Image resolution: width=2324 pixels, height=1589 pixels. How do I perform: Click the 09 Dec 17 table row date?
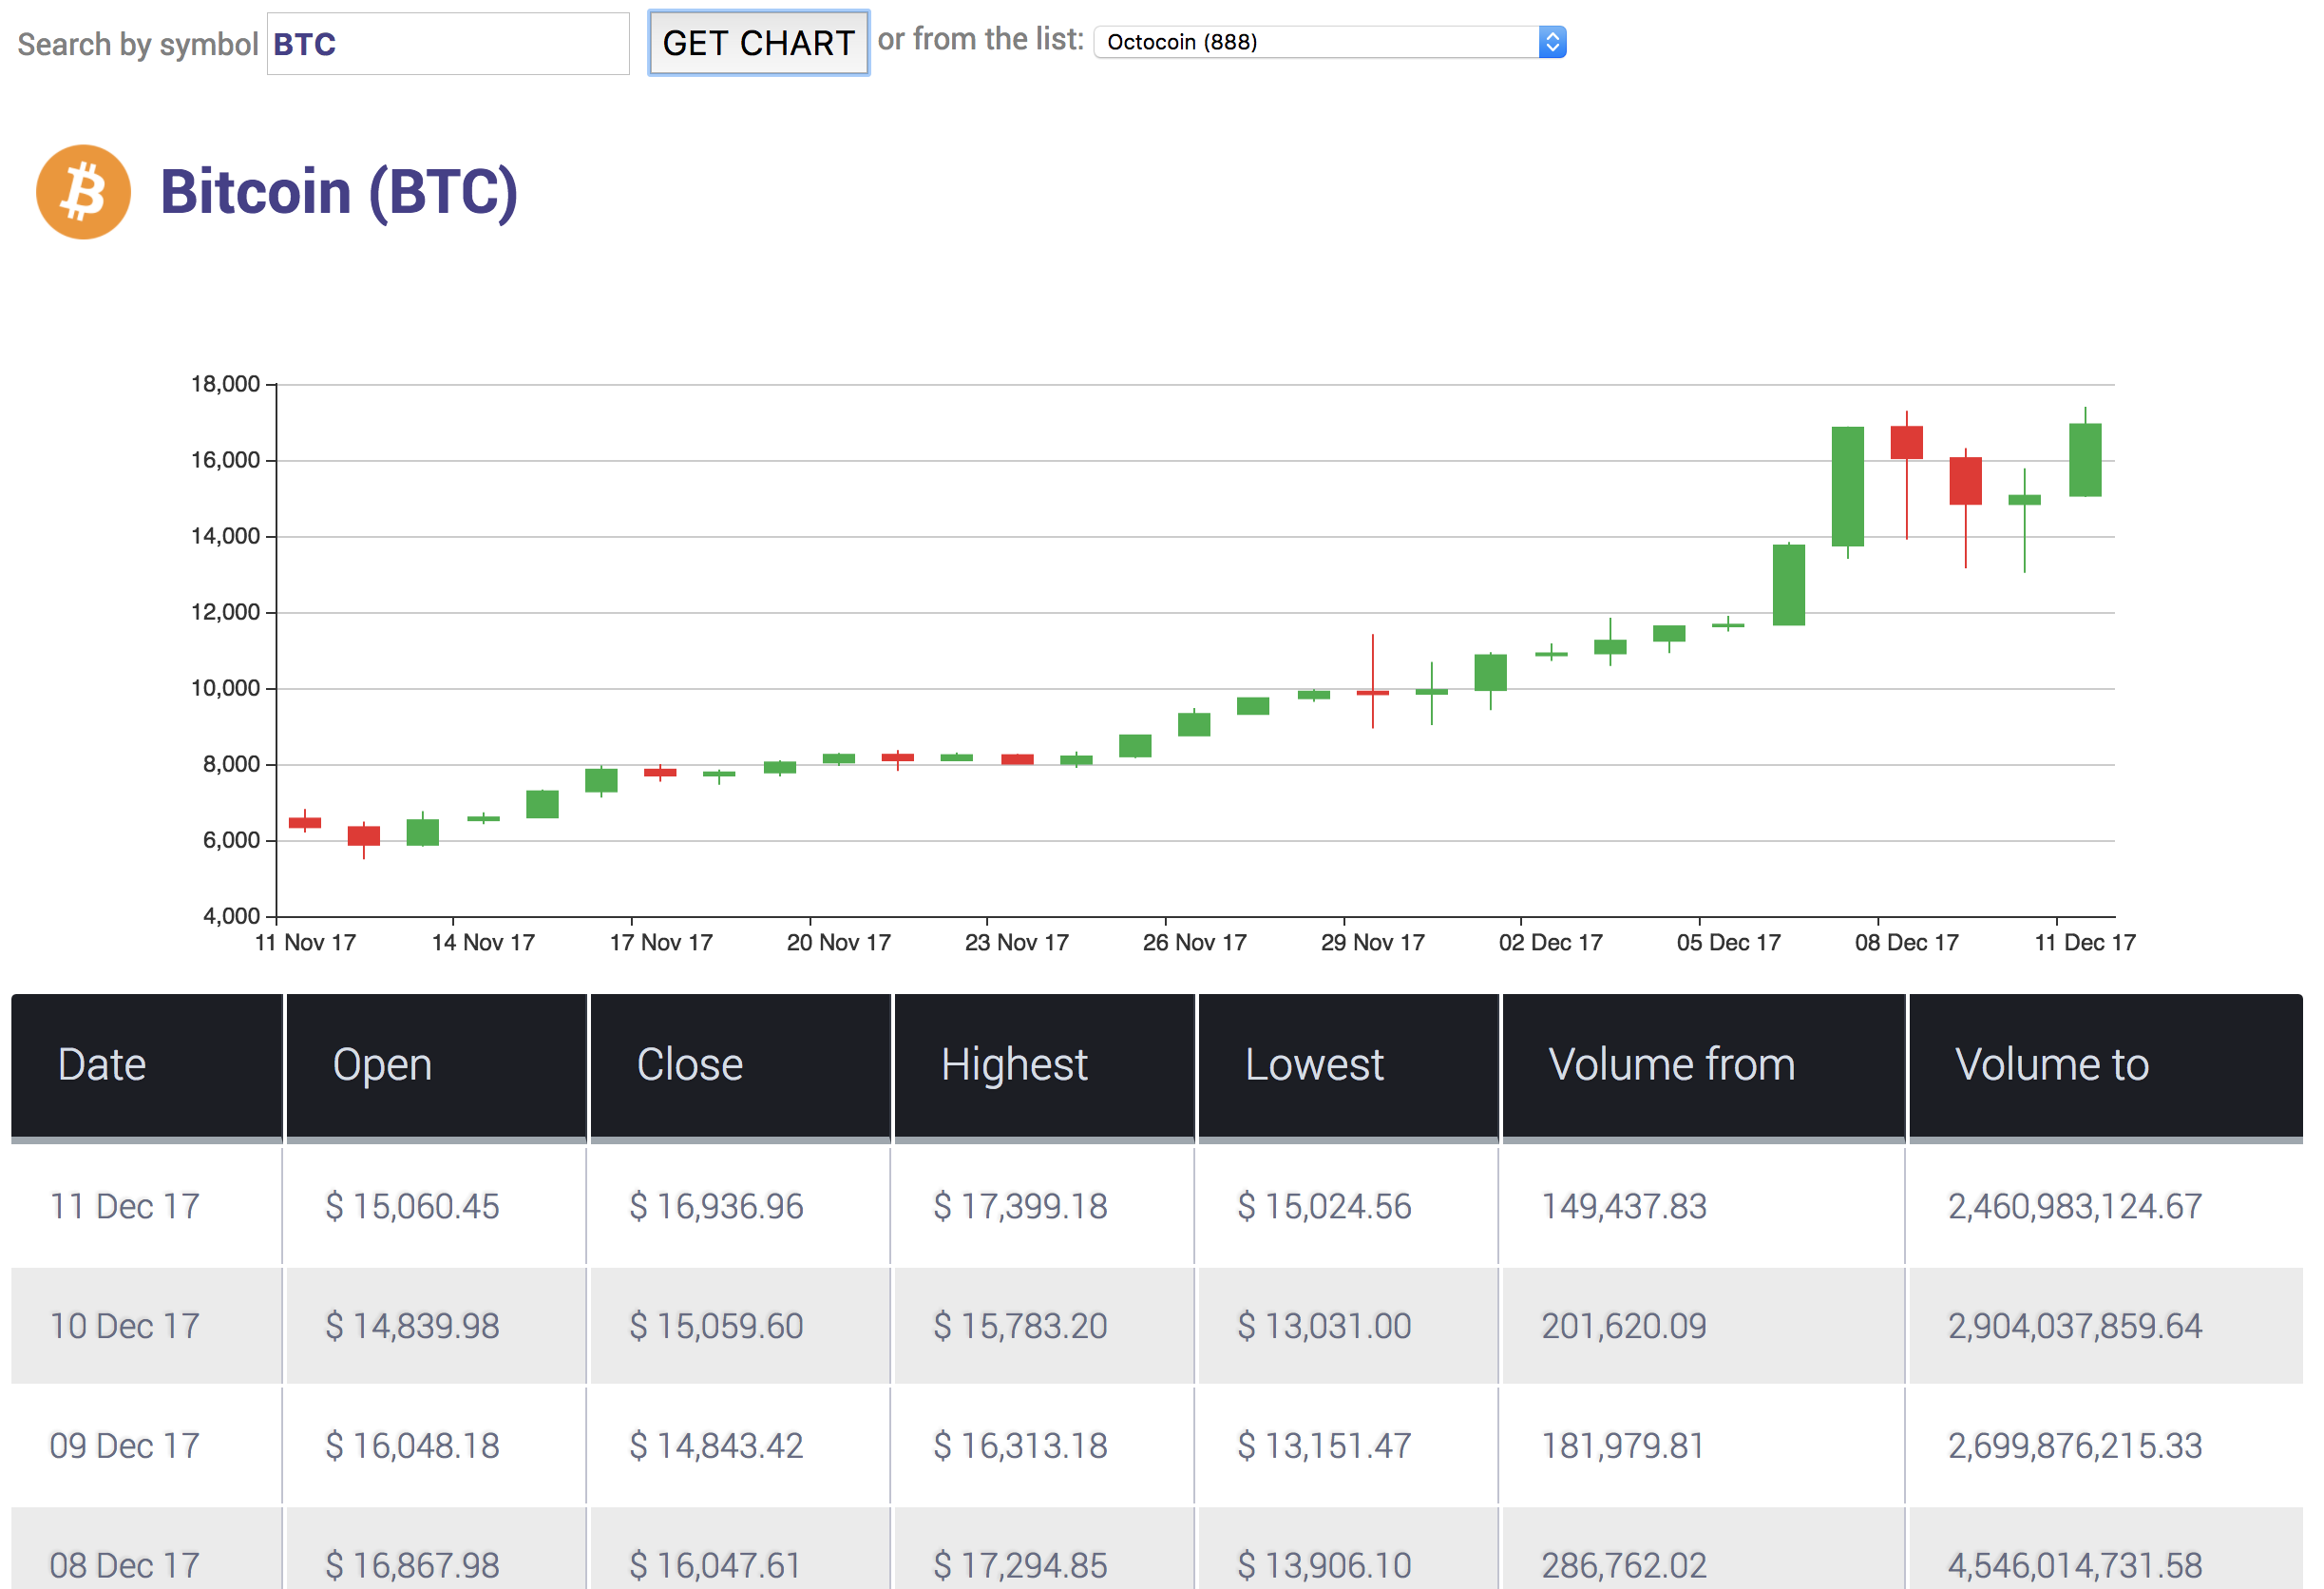125,1446
